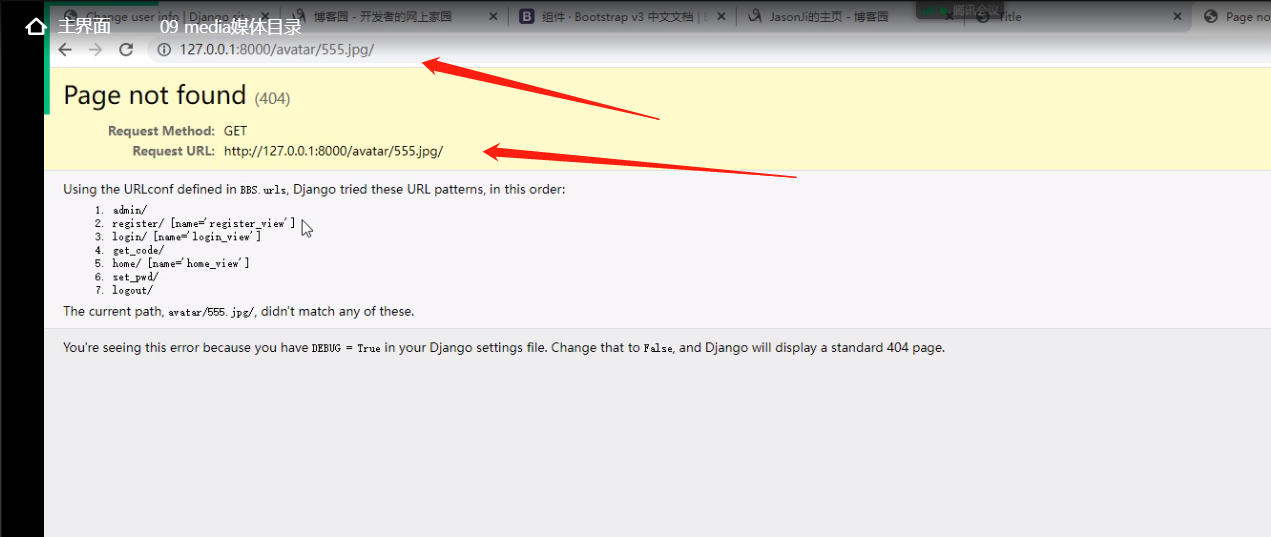Click the Page not found tab globe icon

click(1211, 17)
